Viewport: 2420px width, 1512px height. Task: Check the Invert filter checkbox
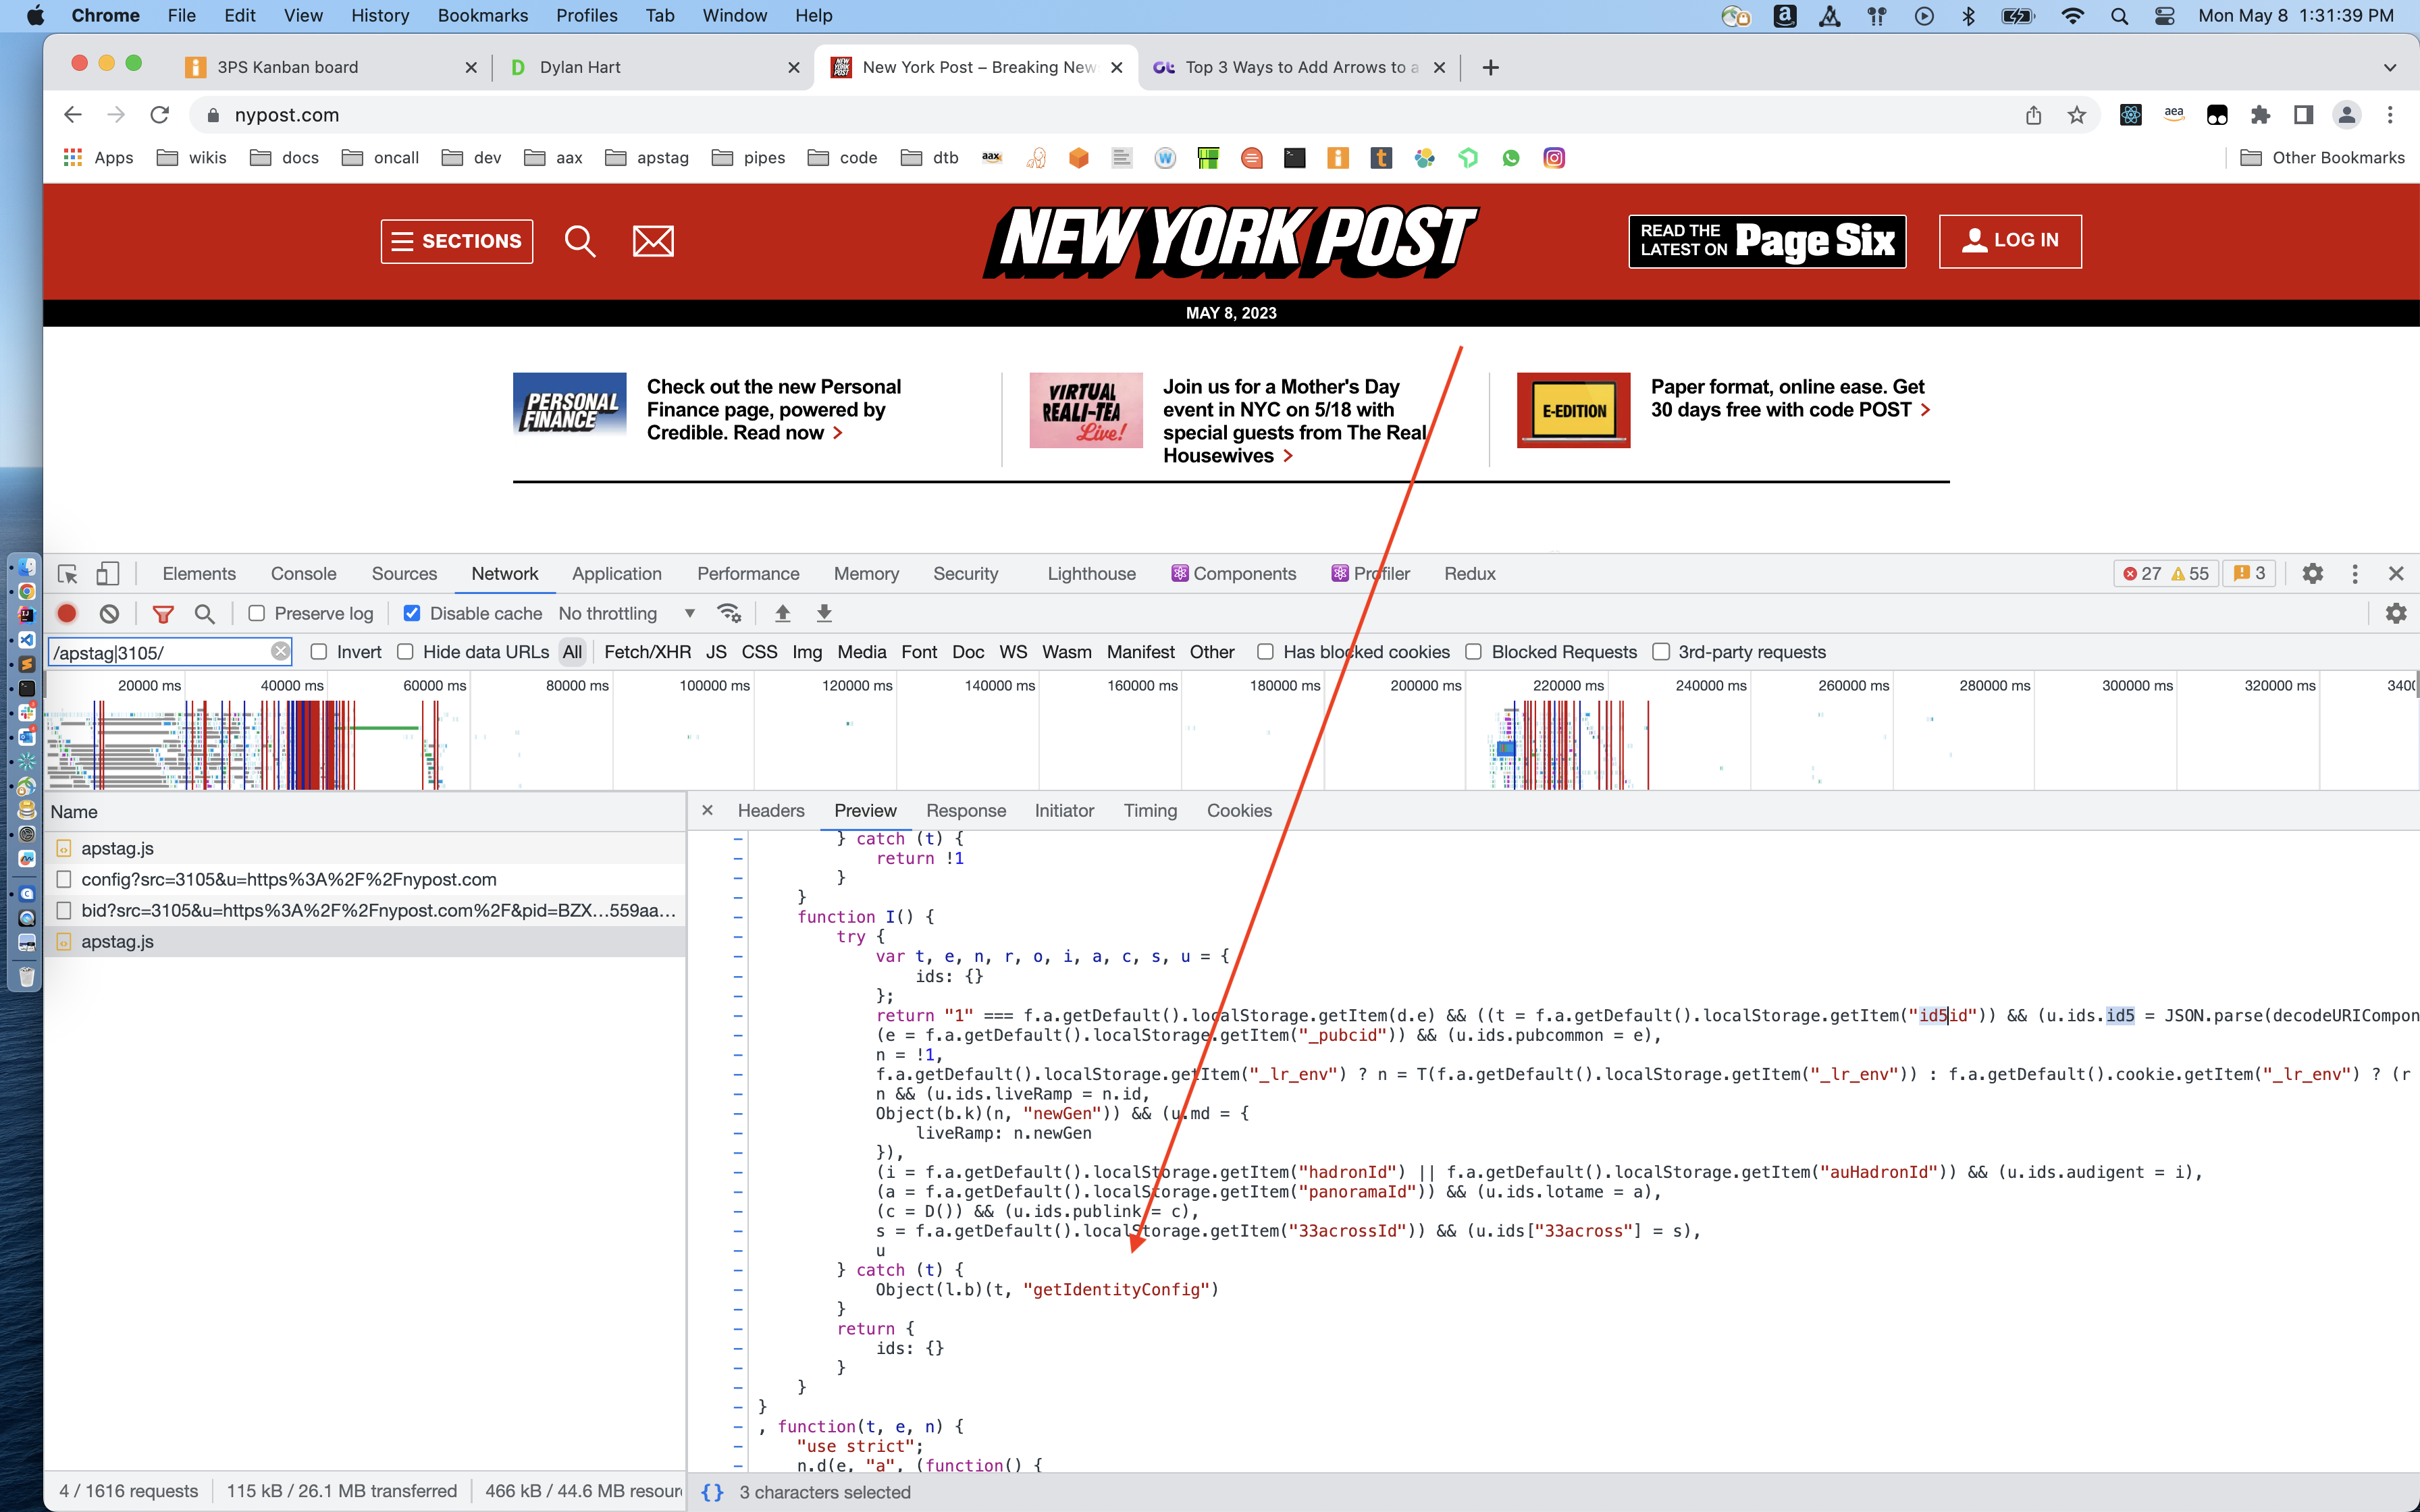319,652
